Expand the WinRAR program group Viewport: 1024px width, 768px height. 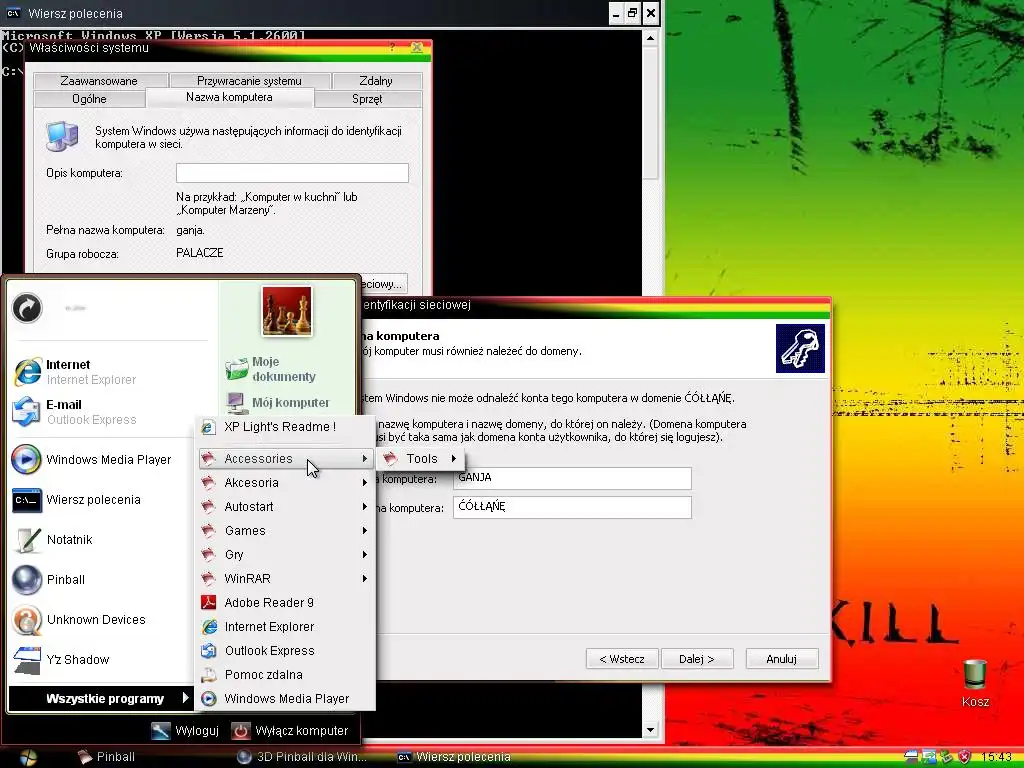[x=285, y=579]
